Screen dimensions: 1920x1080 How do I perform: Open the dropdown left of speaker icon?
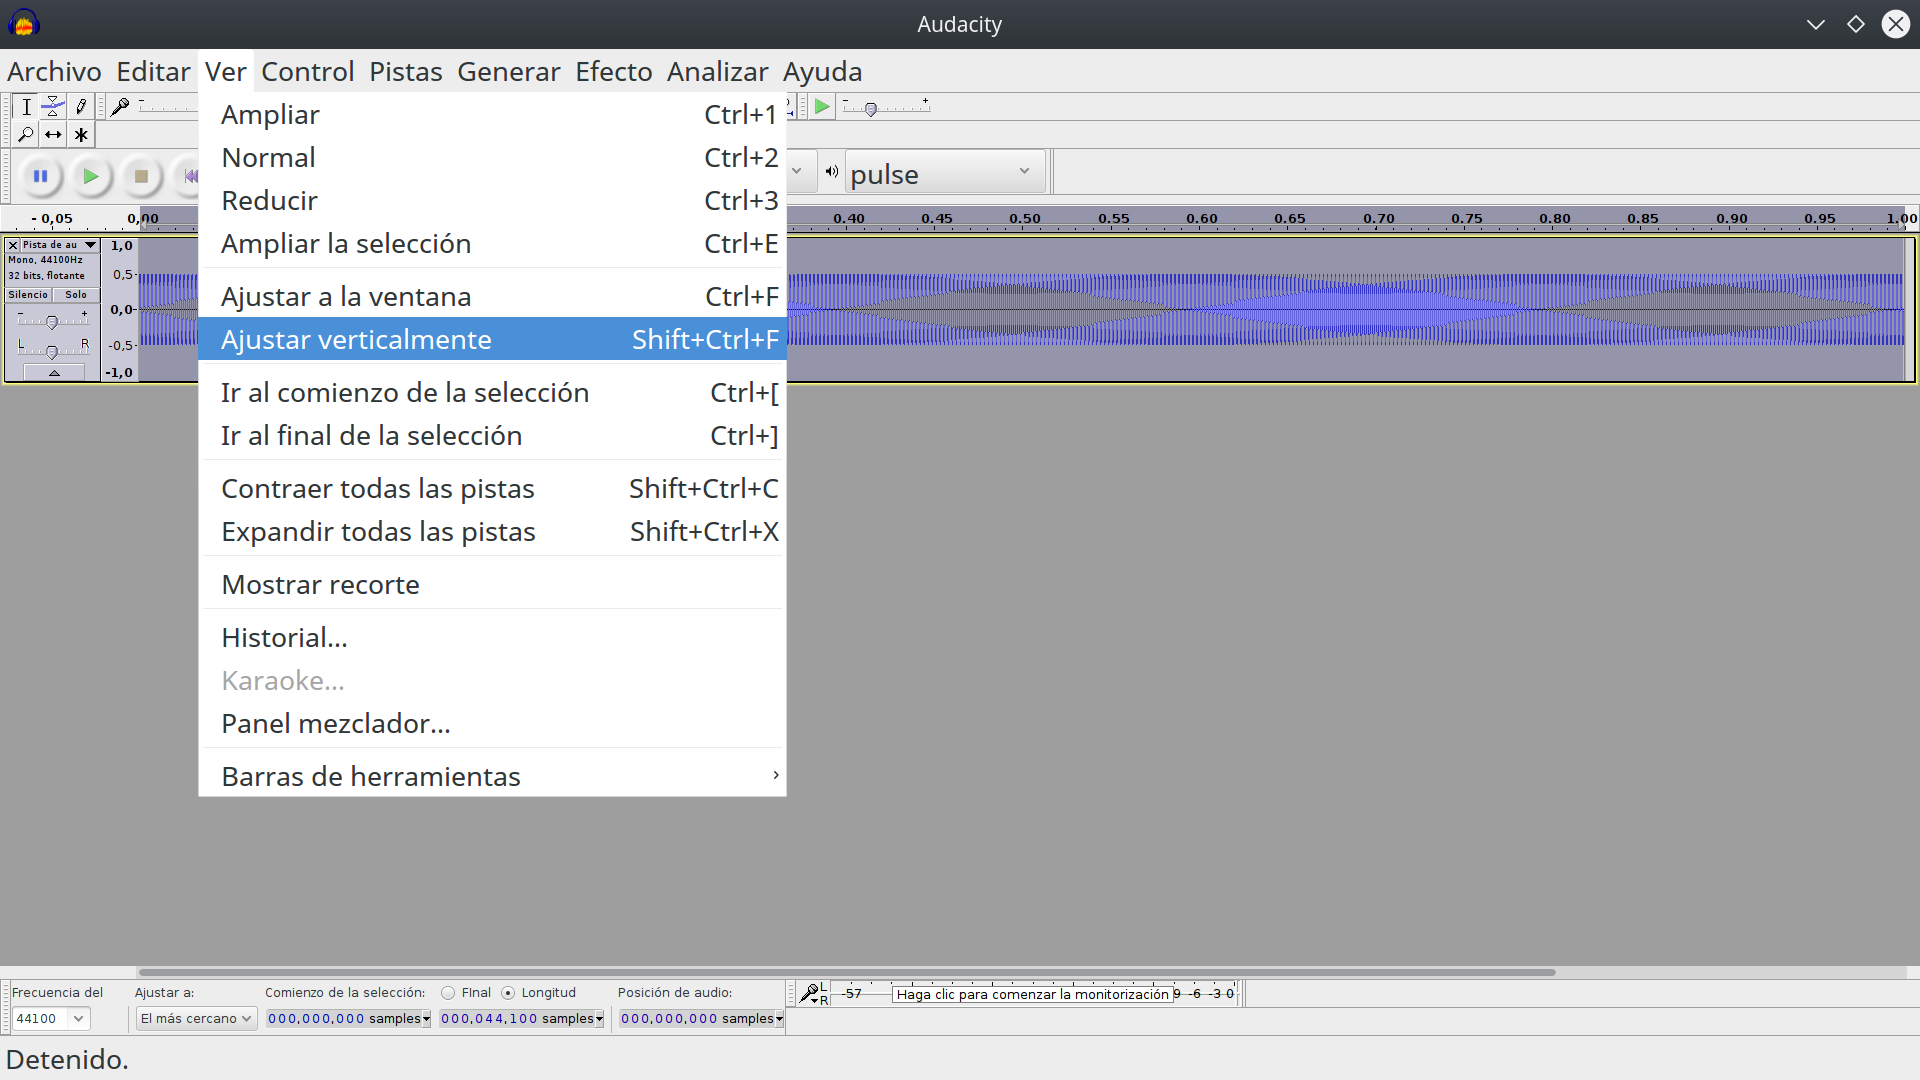click(797, 171)
